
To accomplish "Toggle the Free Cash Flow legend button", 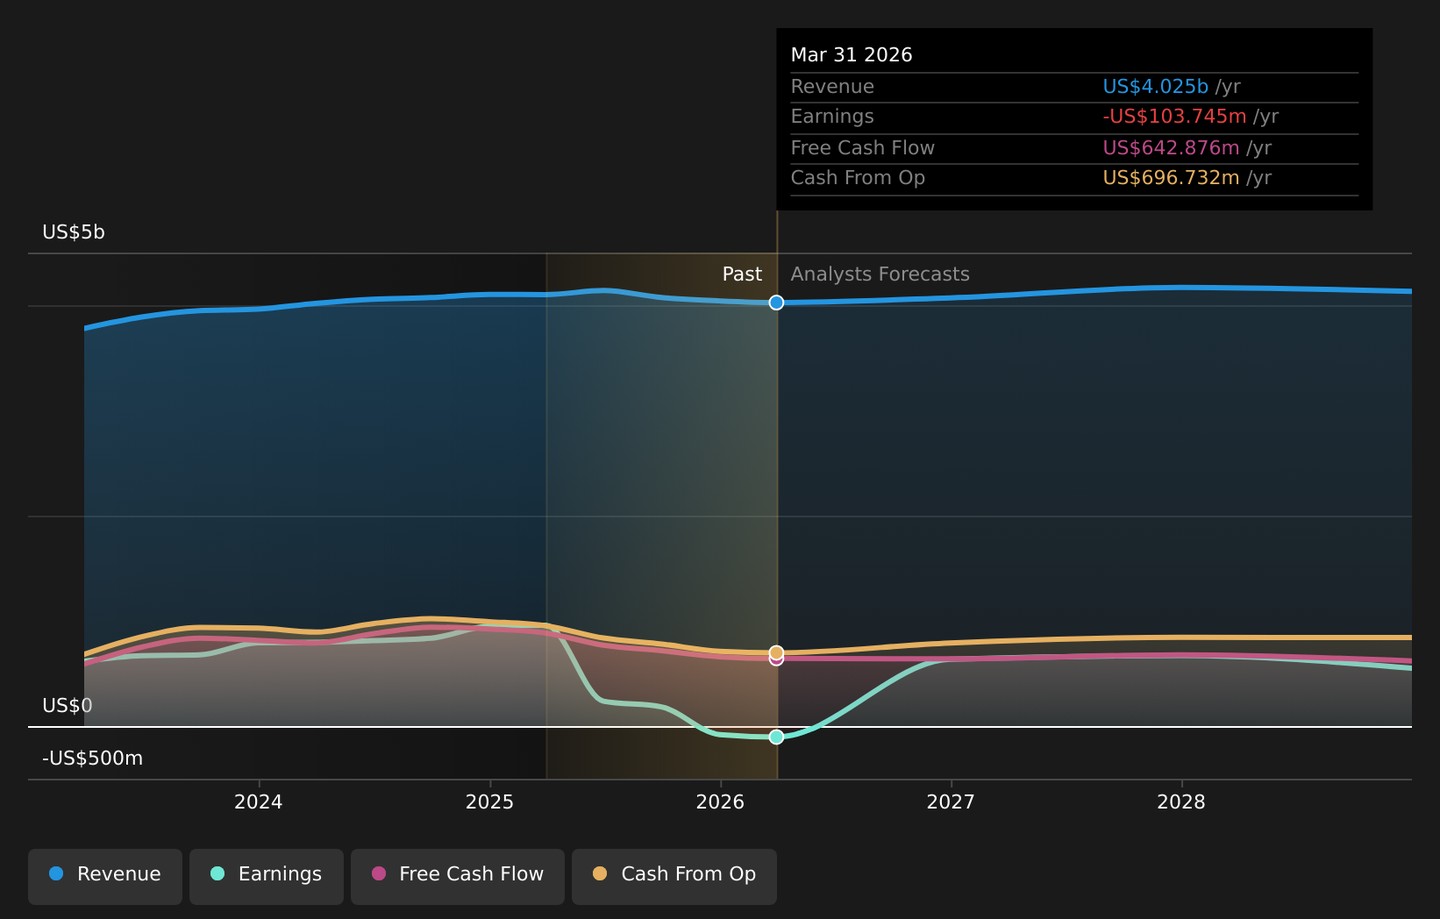I will coord(457,876).
